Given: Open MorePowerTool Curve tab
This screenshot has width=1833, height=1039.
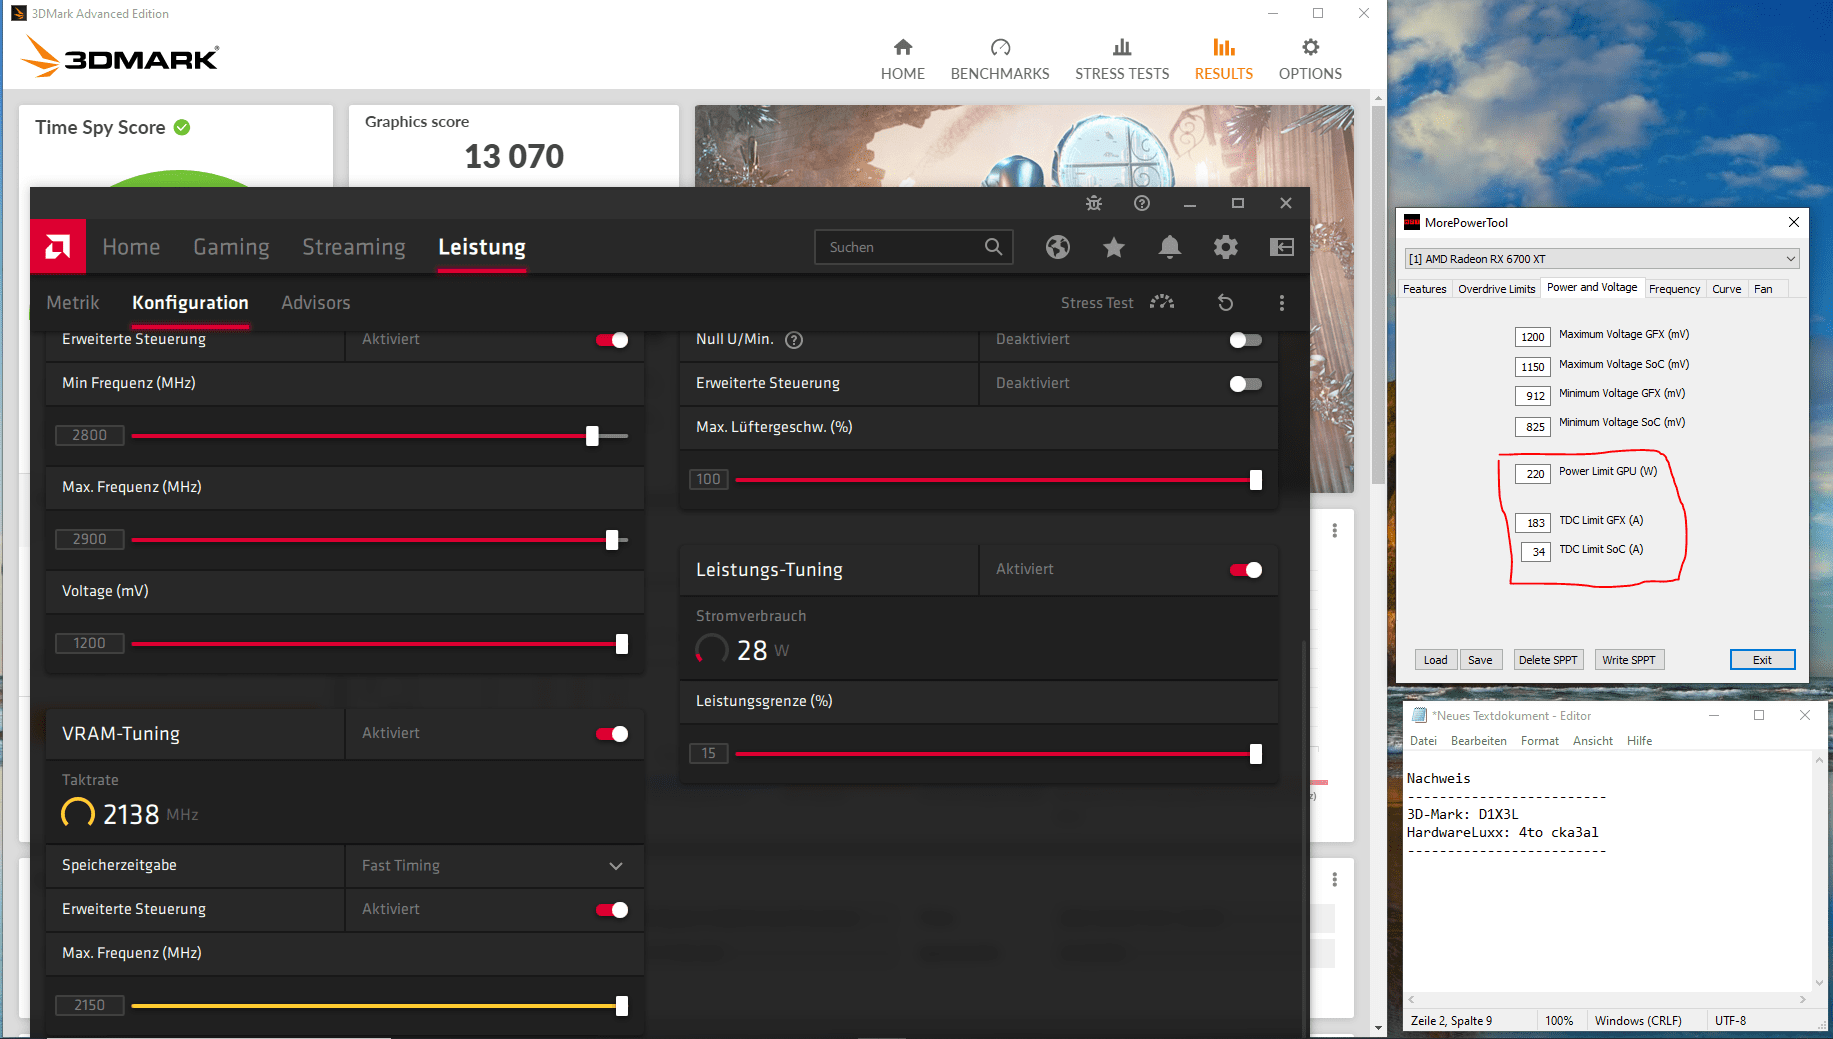Looking at the screenshot, I should point(1726,289).
